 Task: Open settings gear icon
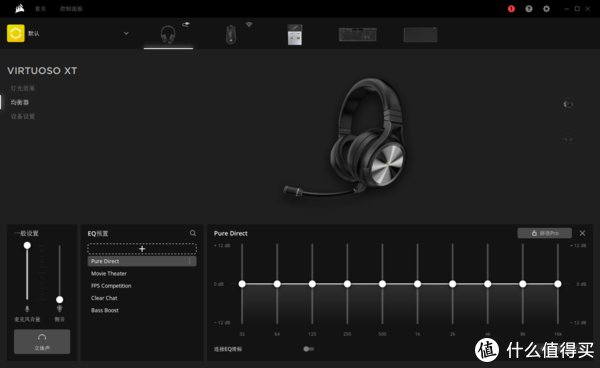546,9
